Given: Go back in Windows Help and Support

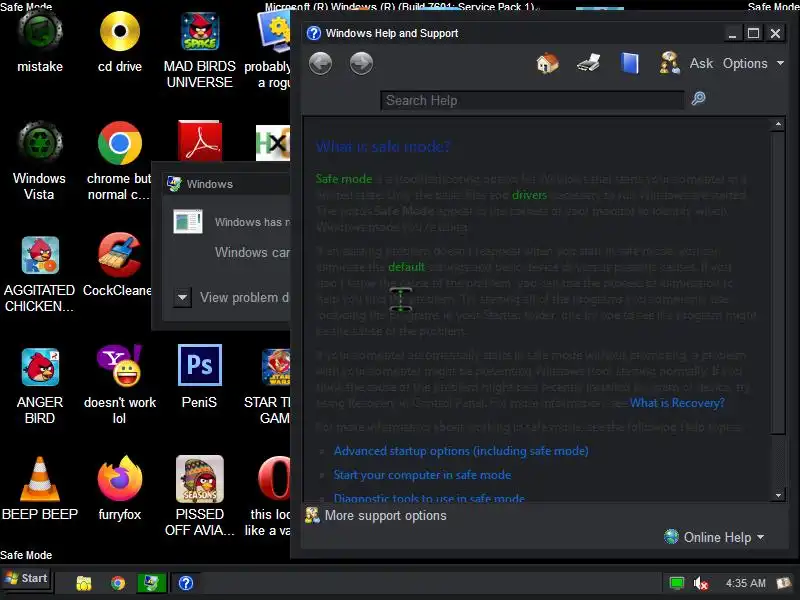Looking at the screenshot, I should (x=320, y=64).
